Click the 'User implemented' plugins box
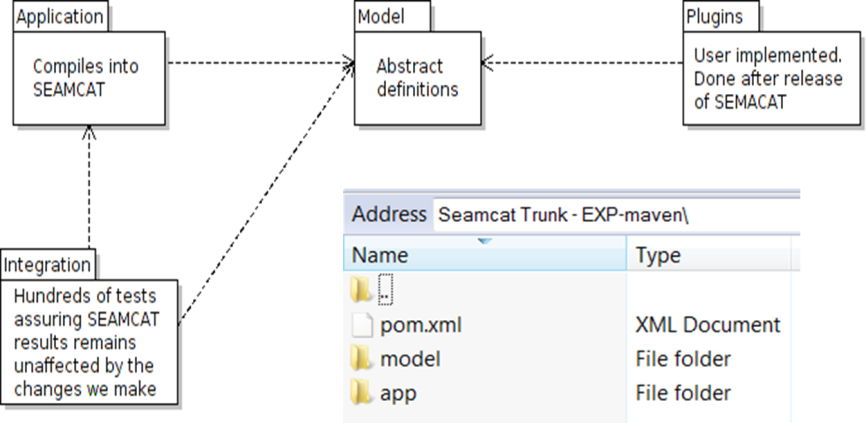866x423 pixels. click(x=771, y=78)
